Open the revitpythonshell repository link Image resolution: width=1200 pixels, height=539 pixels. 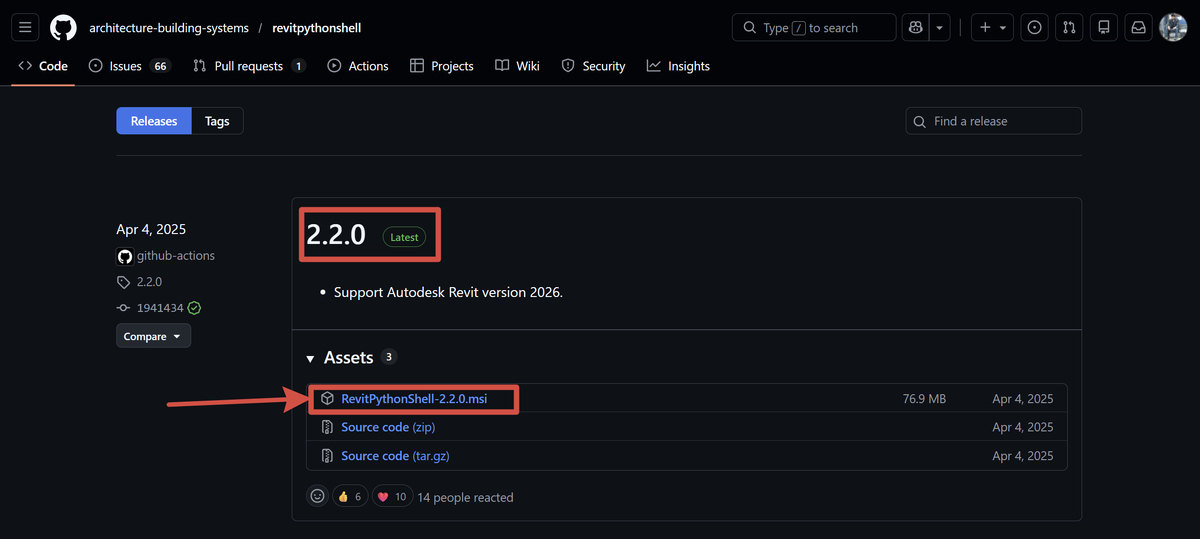(317, 28)
